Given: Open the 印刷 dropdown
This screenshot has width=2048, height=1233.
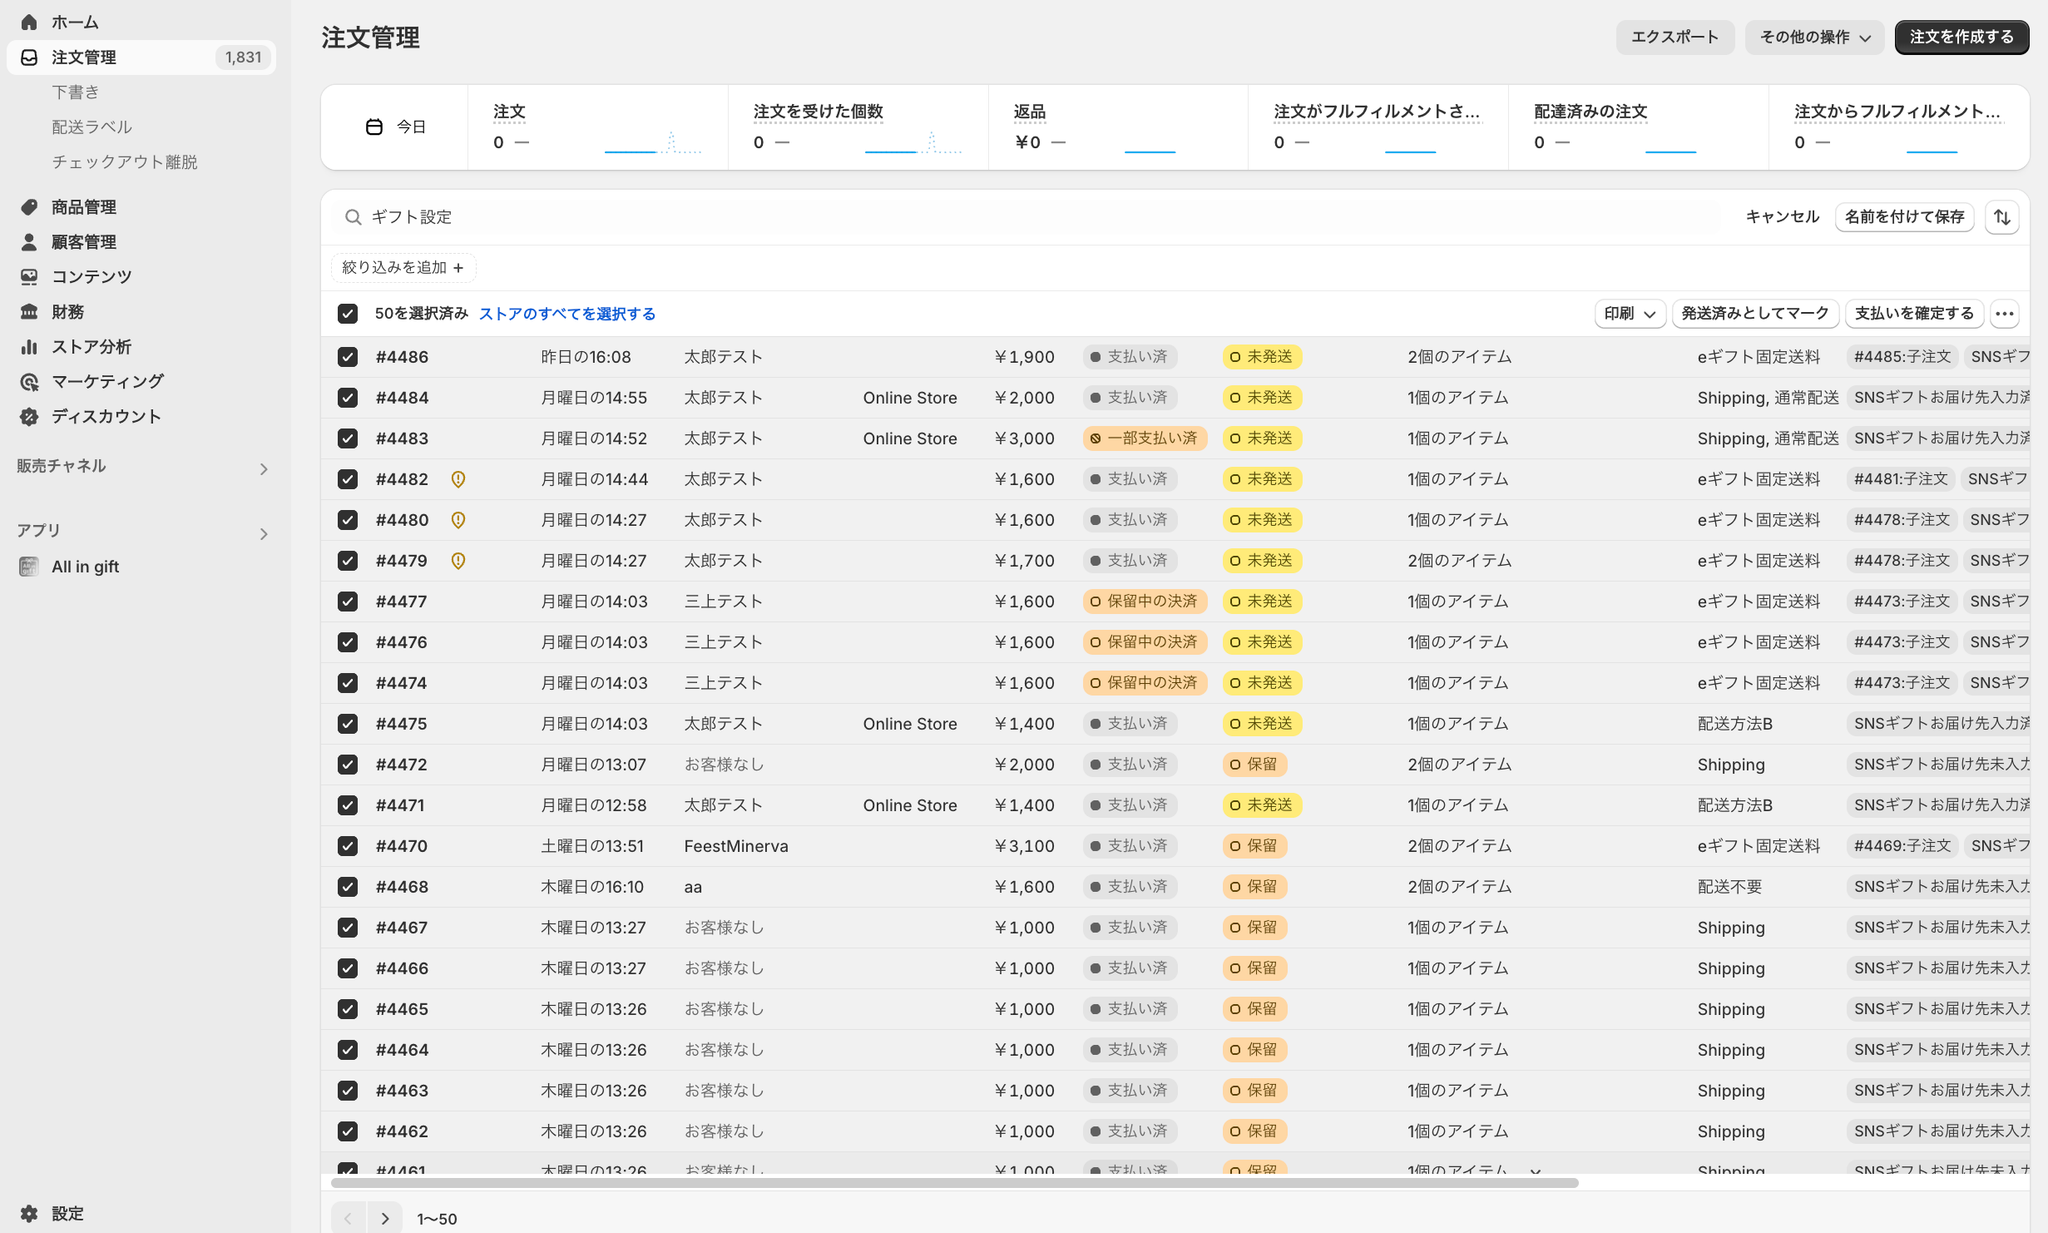Looking at the screenshot, I should [x=1629, y=314].
